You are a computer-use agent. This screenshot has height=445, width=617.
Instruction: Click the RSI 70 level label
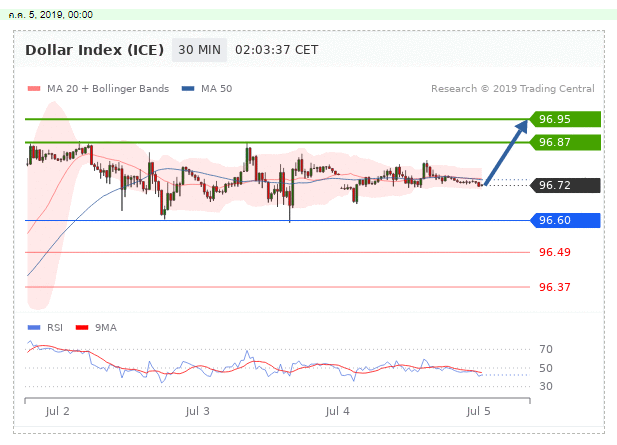coord(546,349)
